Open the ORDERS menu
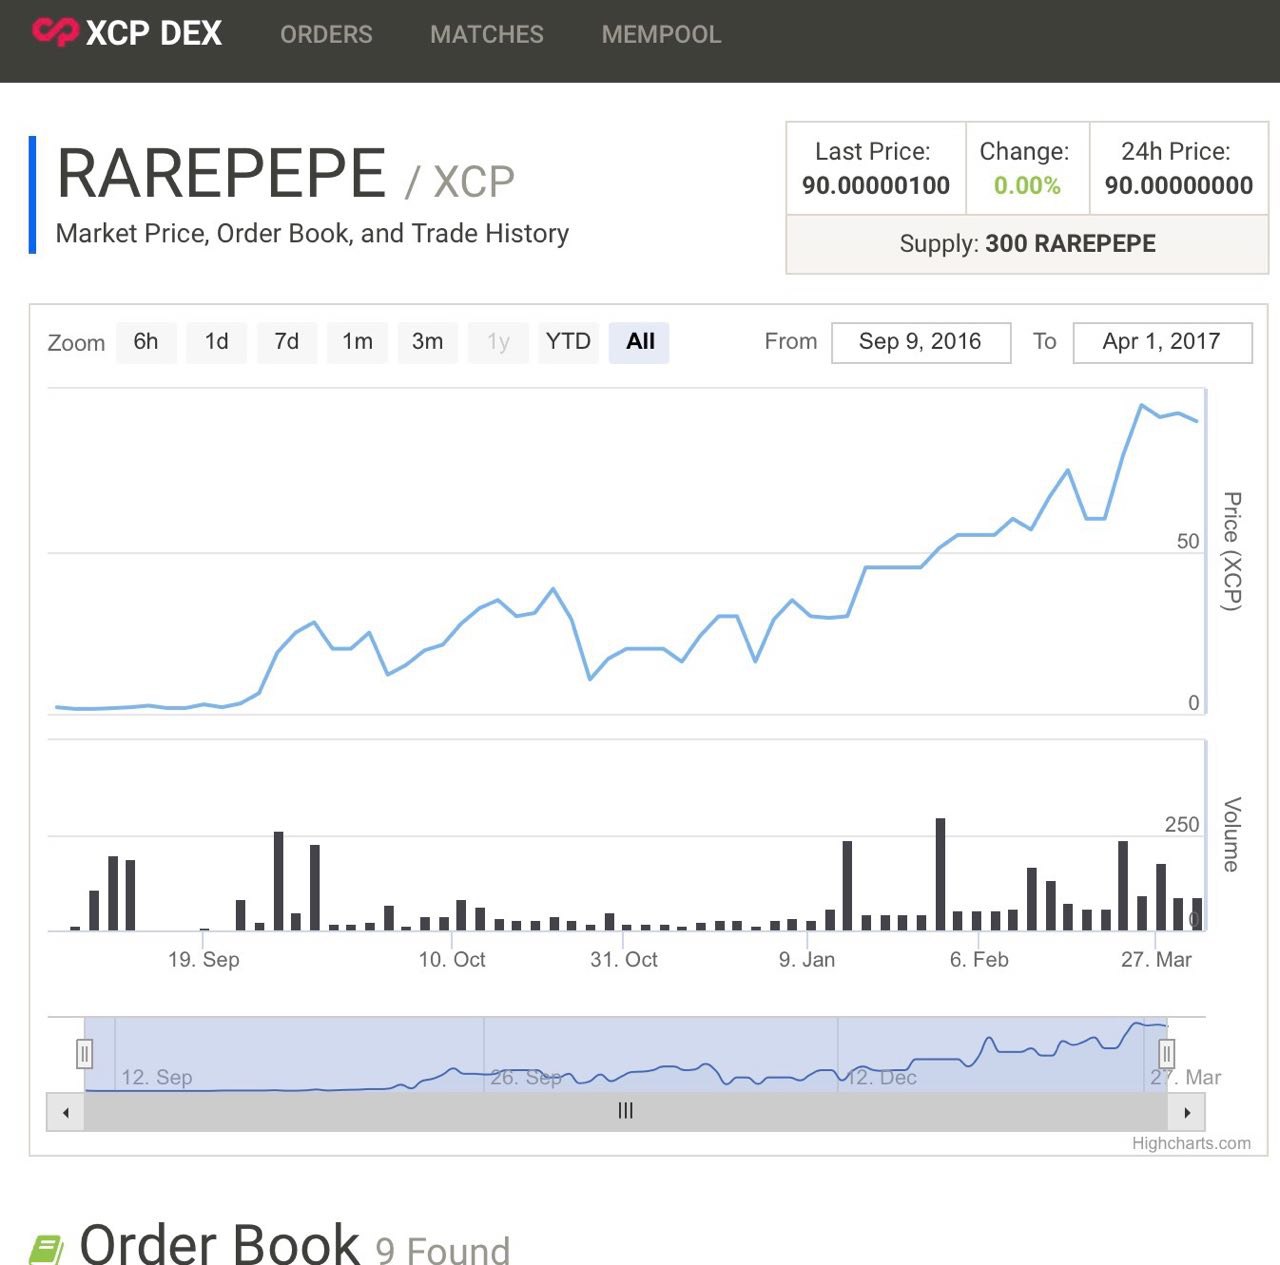Screen dimensions: 1280x1265 pos(326,34)
